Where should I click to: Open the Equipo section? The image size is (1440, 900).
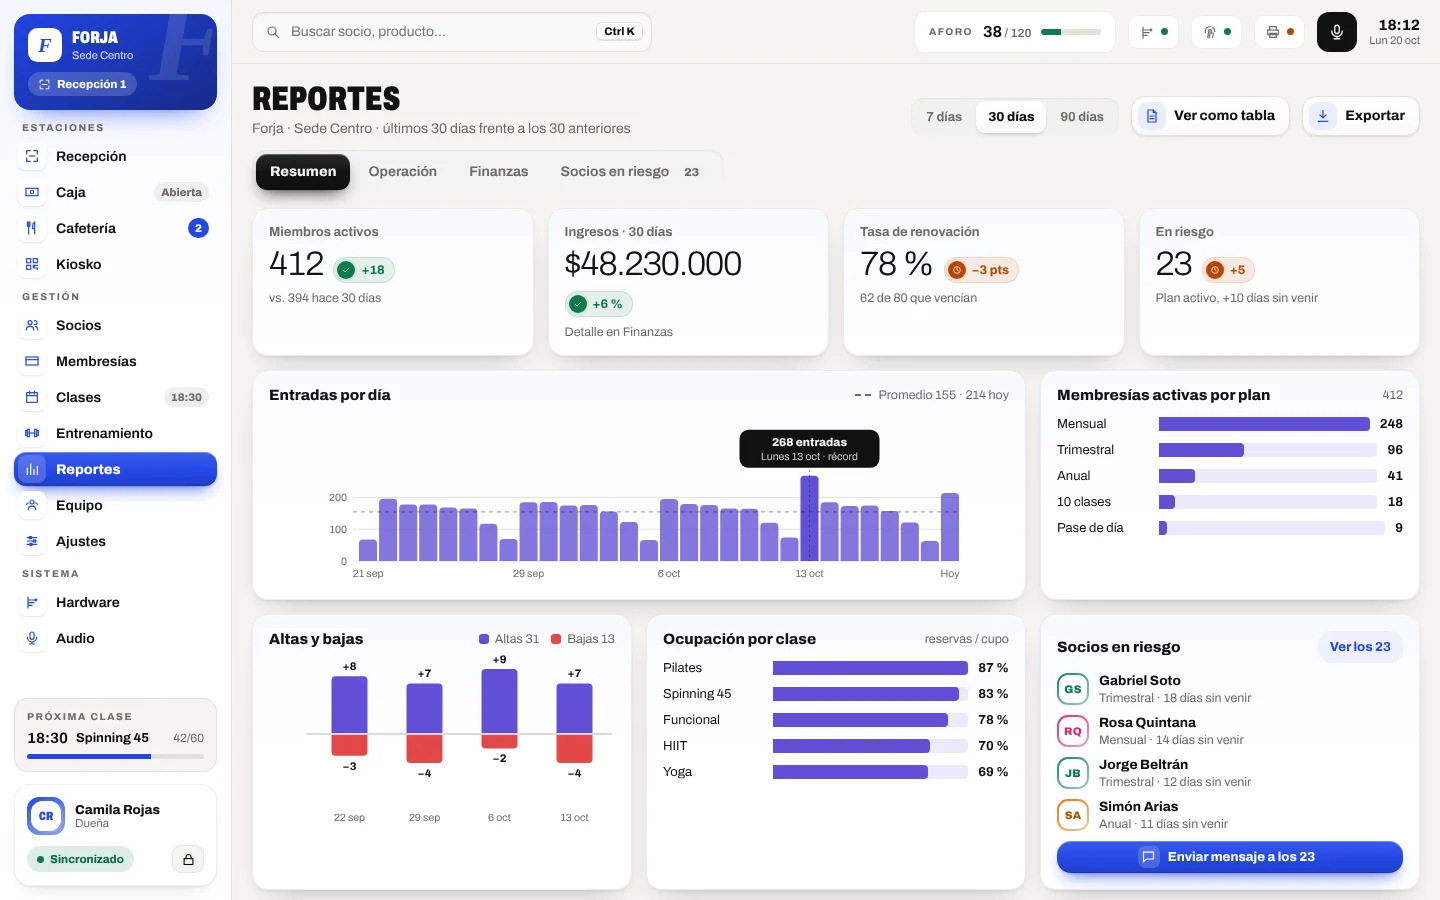(115, 505)
